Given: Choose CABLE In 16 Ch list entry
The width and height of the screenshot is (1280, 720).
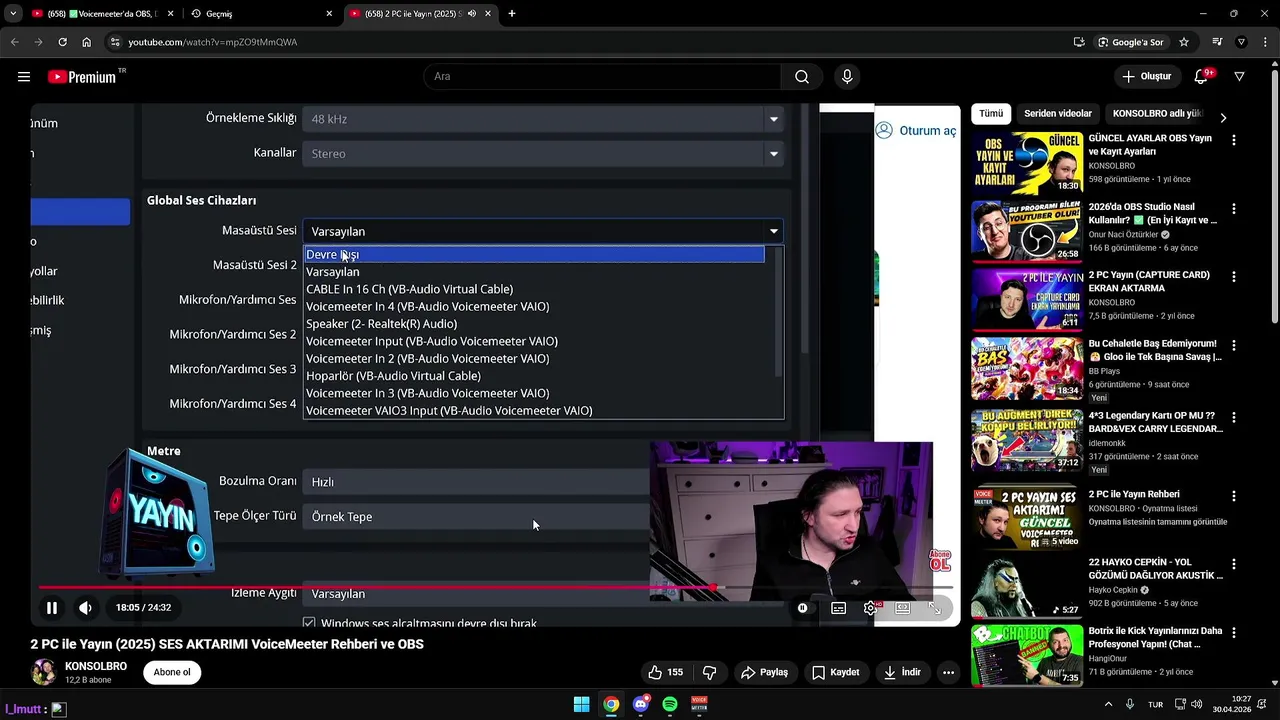Looking at the screenshot, I should coord(409,289).
